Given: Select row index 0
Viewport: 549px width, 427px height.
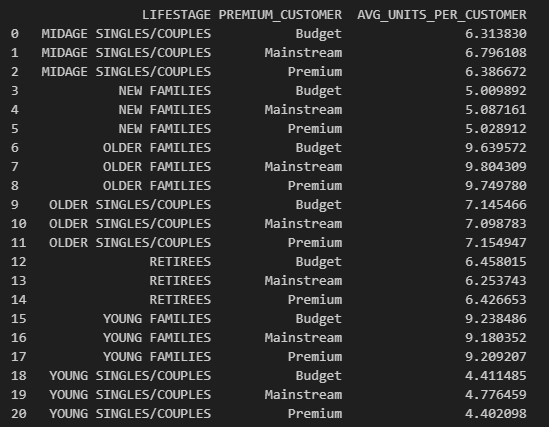Looking at the screenshot, I should click(x=15, y=34).
